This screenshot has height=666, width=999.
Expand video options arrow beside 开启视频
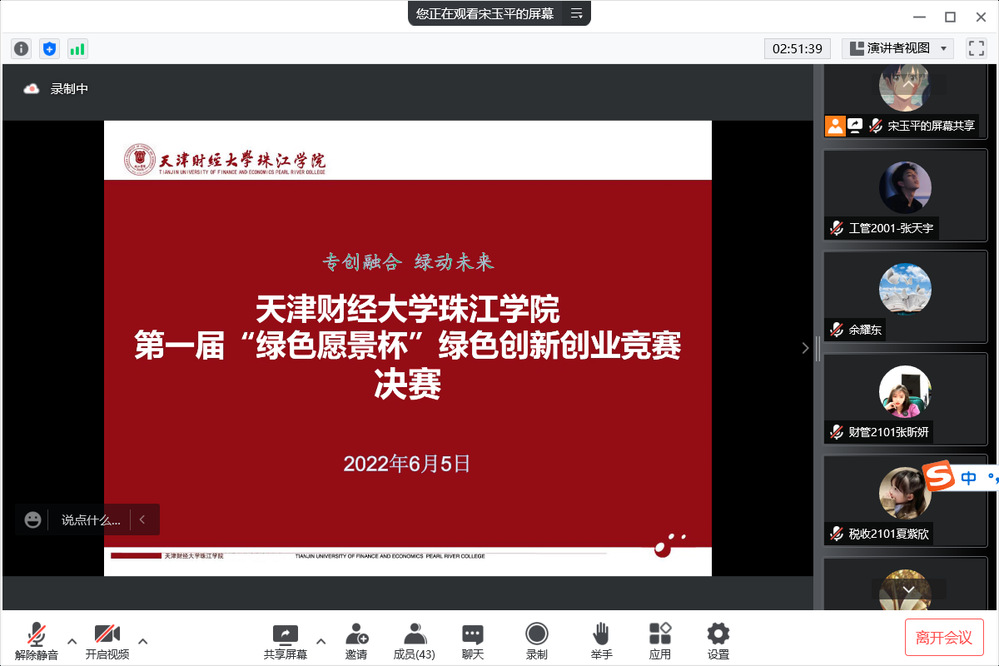pyautogui.click(x=143, y=641)
